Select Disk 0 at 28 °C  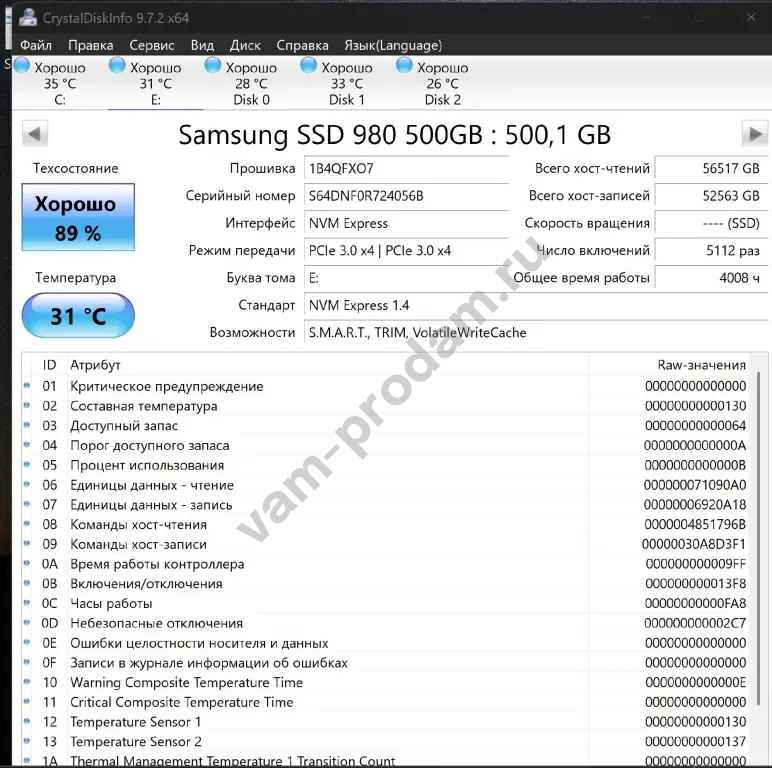(x=251, y=83)
